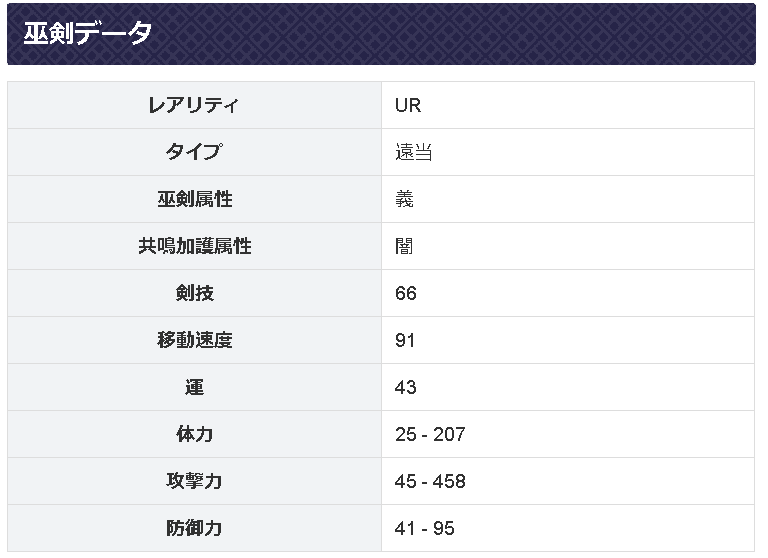Select the luck value 43
This screenshot has height=558, width=768.
pyautogui.click(x=405, y=387)
